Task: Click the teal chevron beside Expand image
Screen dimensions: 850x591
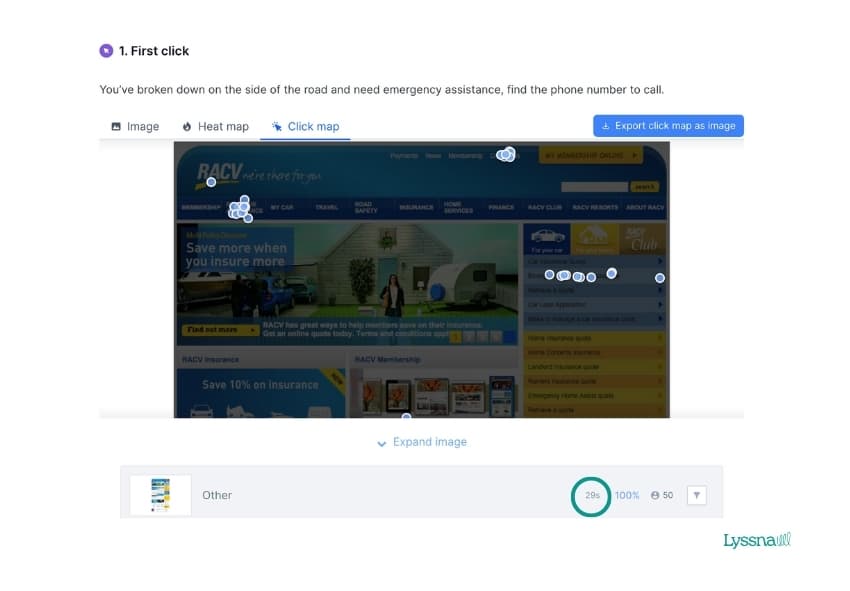Action: [382, 442]
